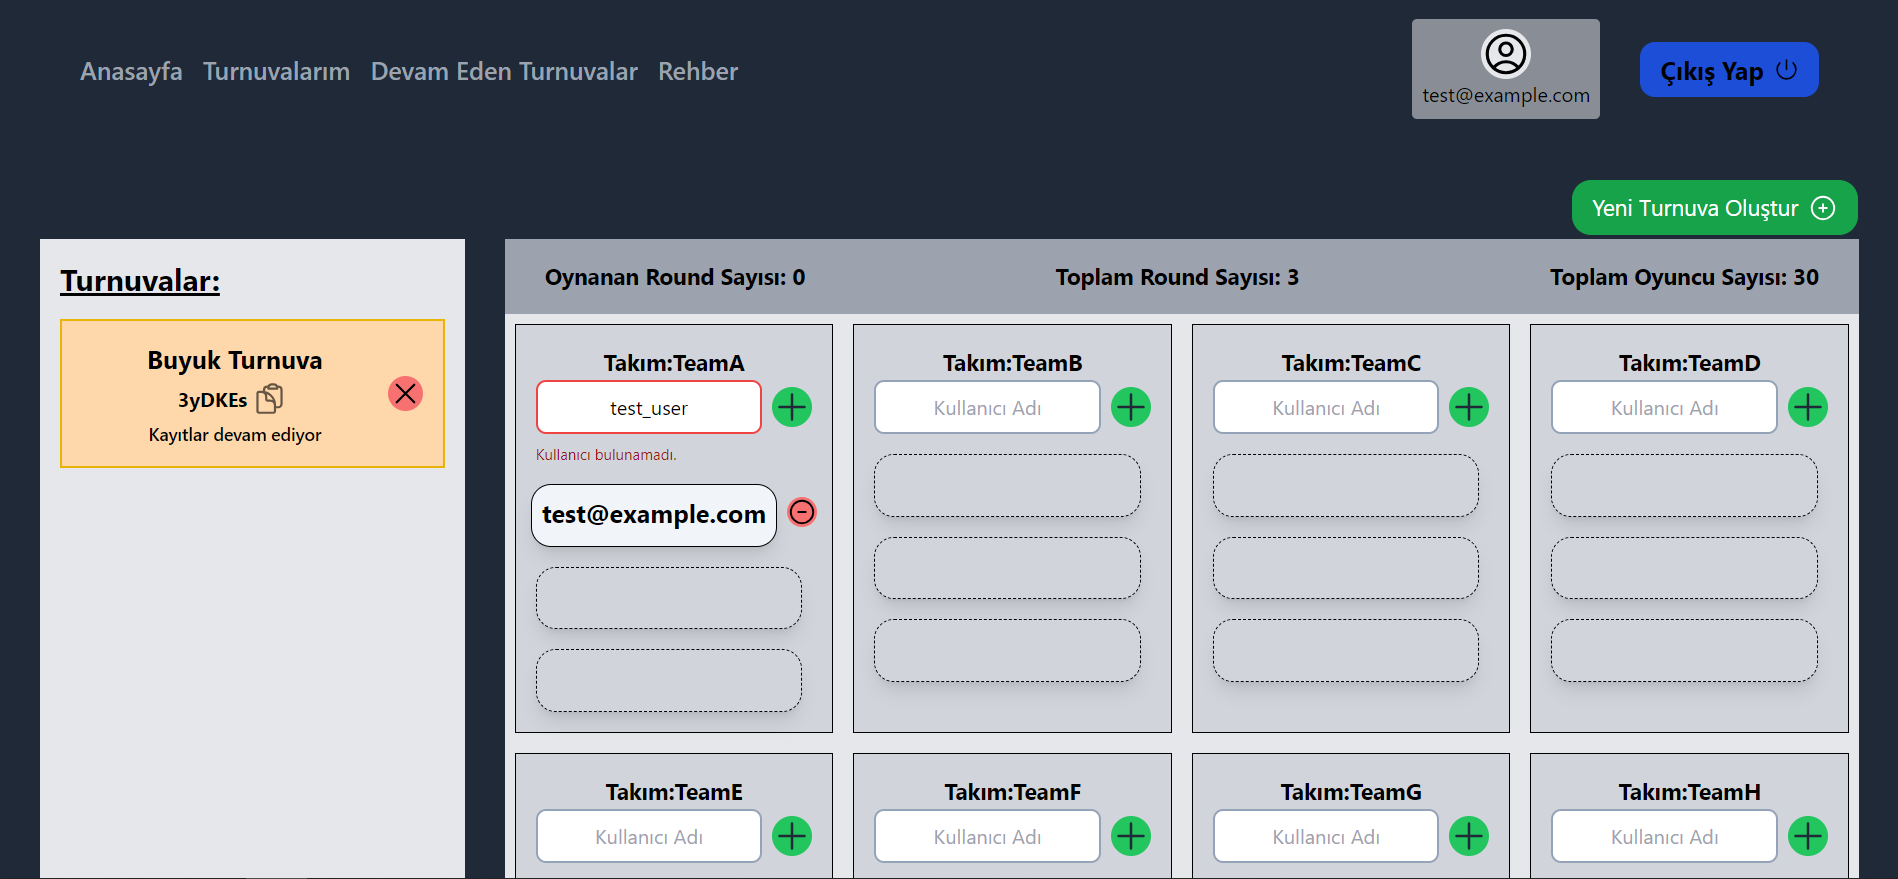Click the Takım:TeamF title
Screen dimensions: 1898x879
pyautogui.click(x=1012, y=792)
